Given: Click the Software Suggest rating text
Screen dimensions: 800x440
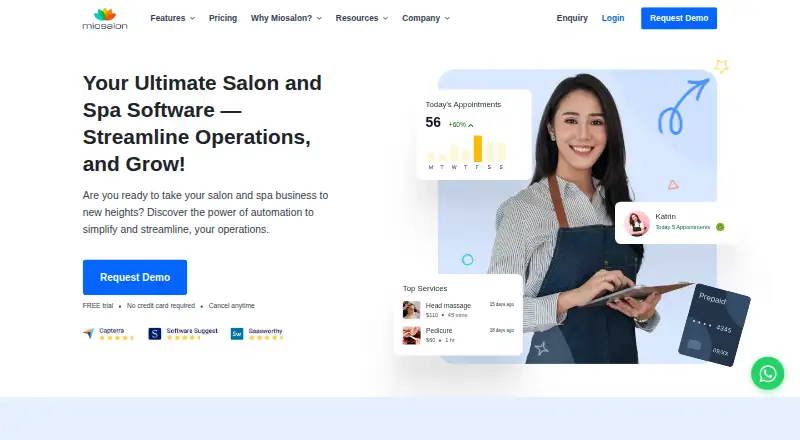Looking at the screenshot, I should point(192,331).
